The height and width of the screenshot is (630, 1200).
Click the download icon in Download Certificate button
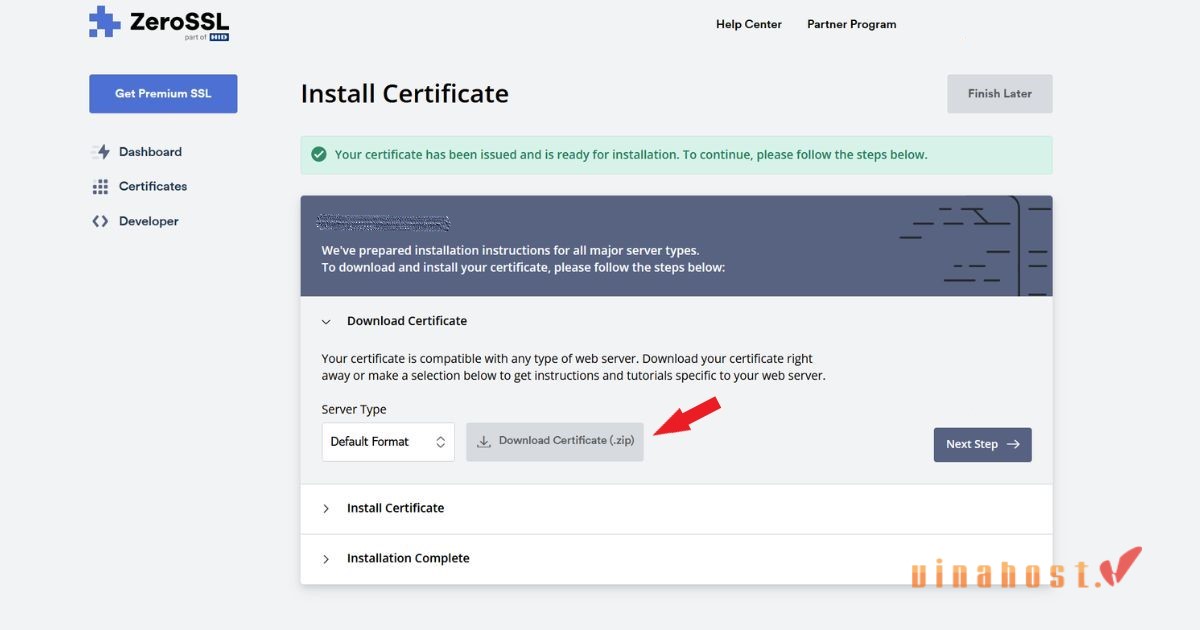(x=484, y=441)
